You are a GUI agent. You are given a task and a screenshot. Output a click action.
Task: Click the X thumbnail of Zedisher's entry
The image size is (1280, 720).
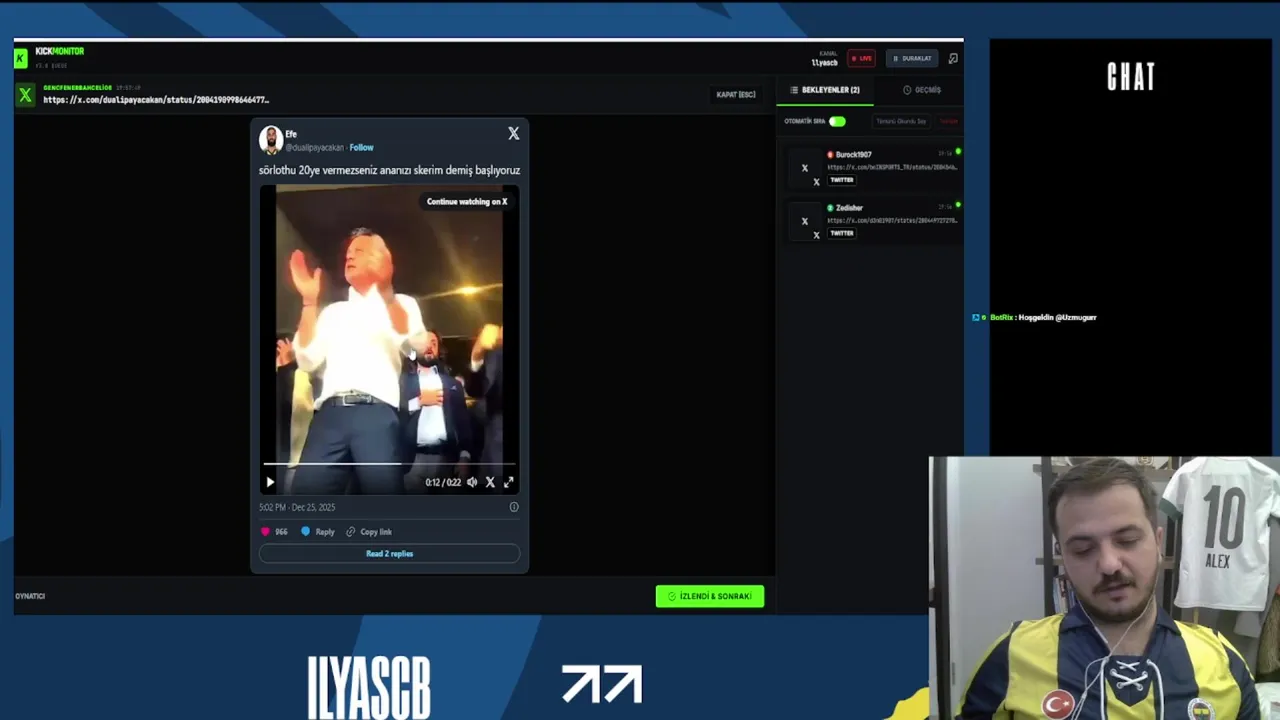804,221
